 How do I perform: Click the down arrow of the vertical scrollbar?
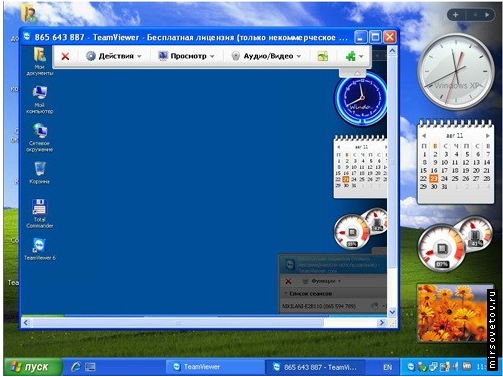[x=392, y=312]
